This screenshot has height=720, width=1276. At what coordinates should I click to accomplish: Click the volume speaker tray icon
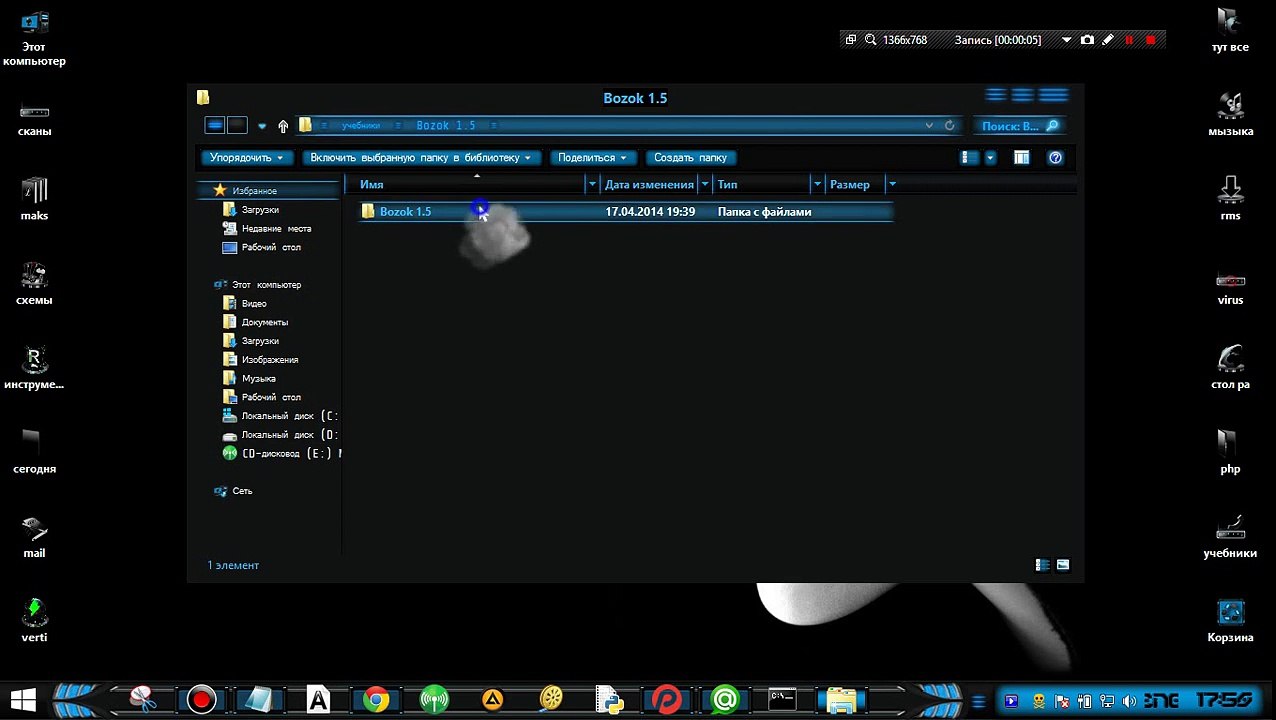click(x=1129, y=701)
